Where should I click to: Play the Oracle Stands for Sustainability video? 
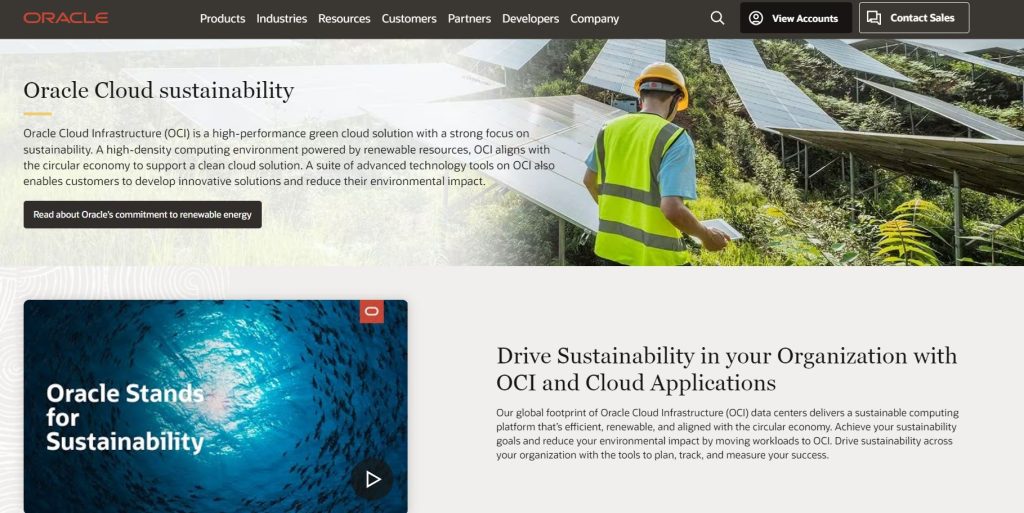372,479
